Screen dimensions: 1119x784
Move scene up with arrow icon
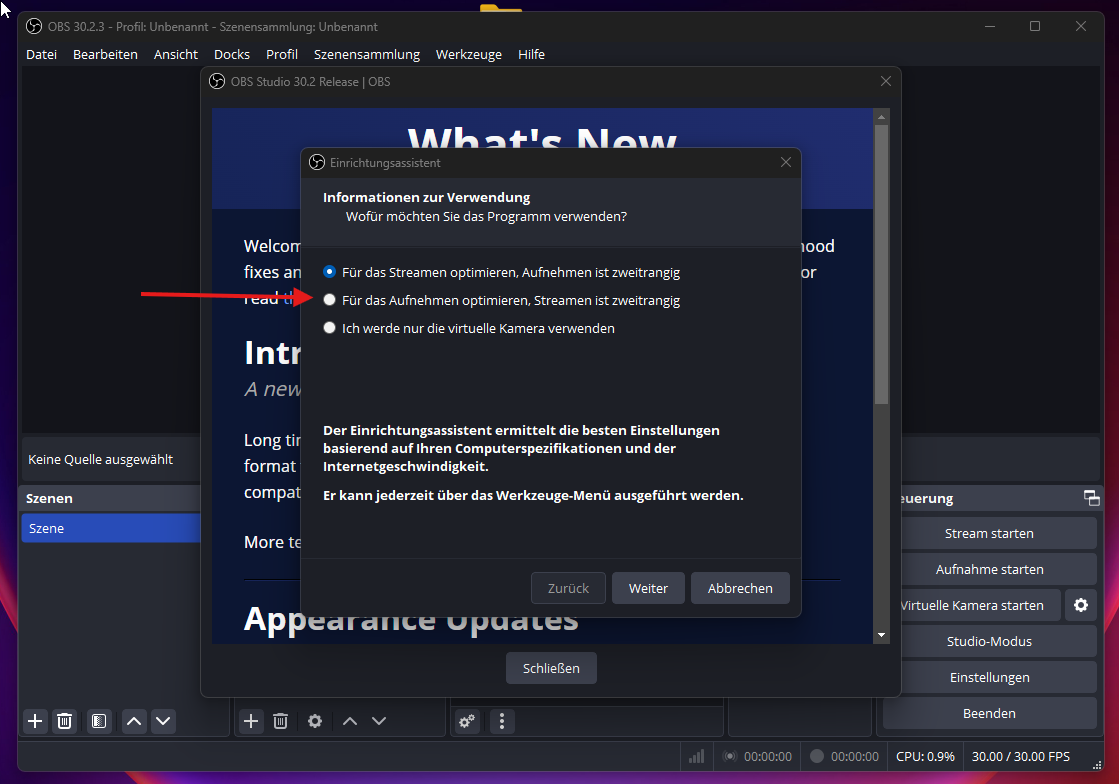[x=134, y=721]
